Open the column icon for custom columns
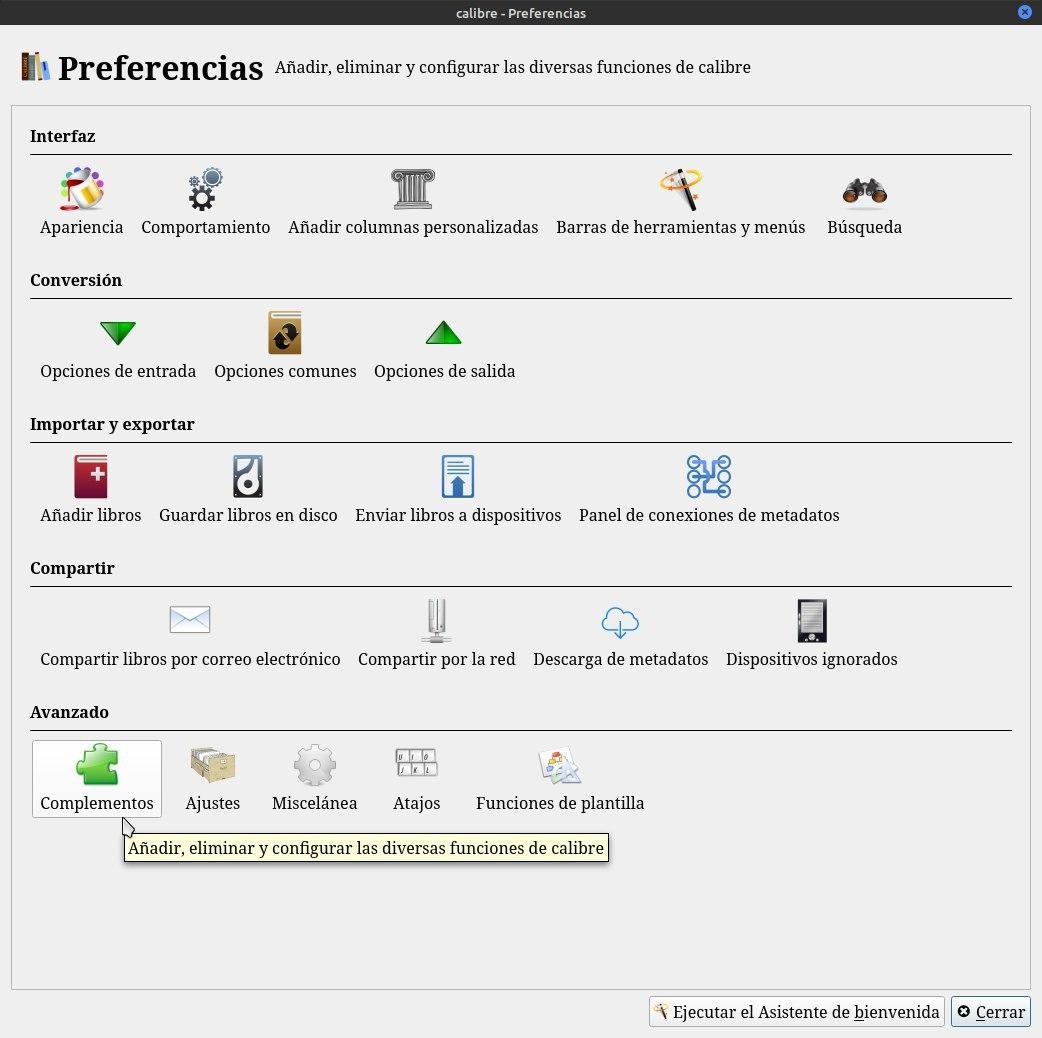This screenshot has width=1042, height=1038. click(x=413, y=189)
